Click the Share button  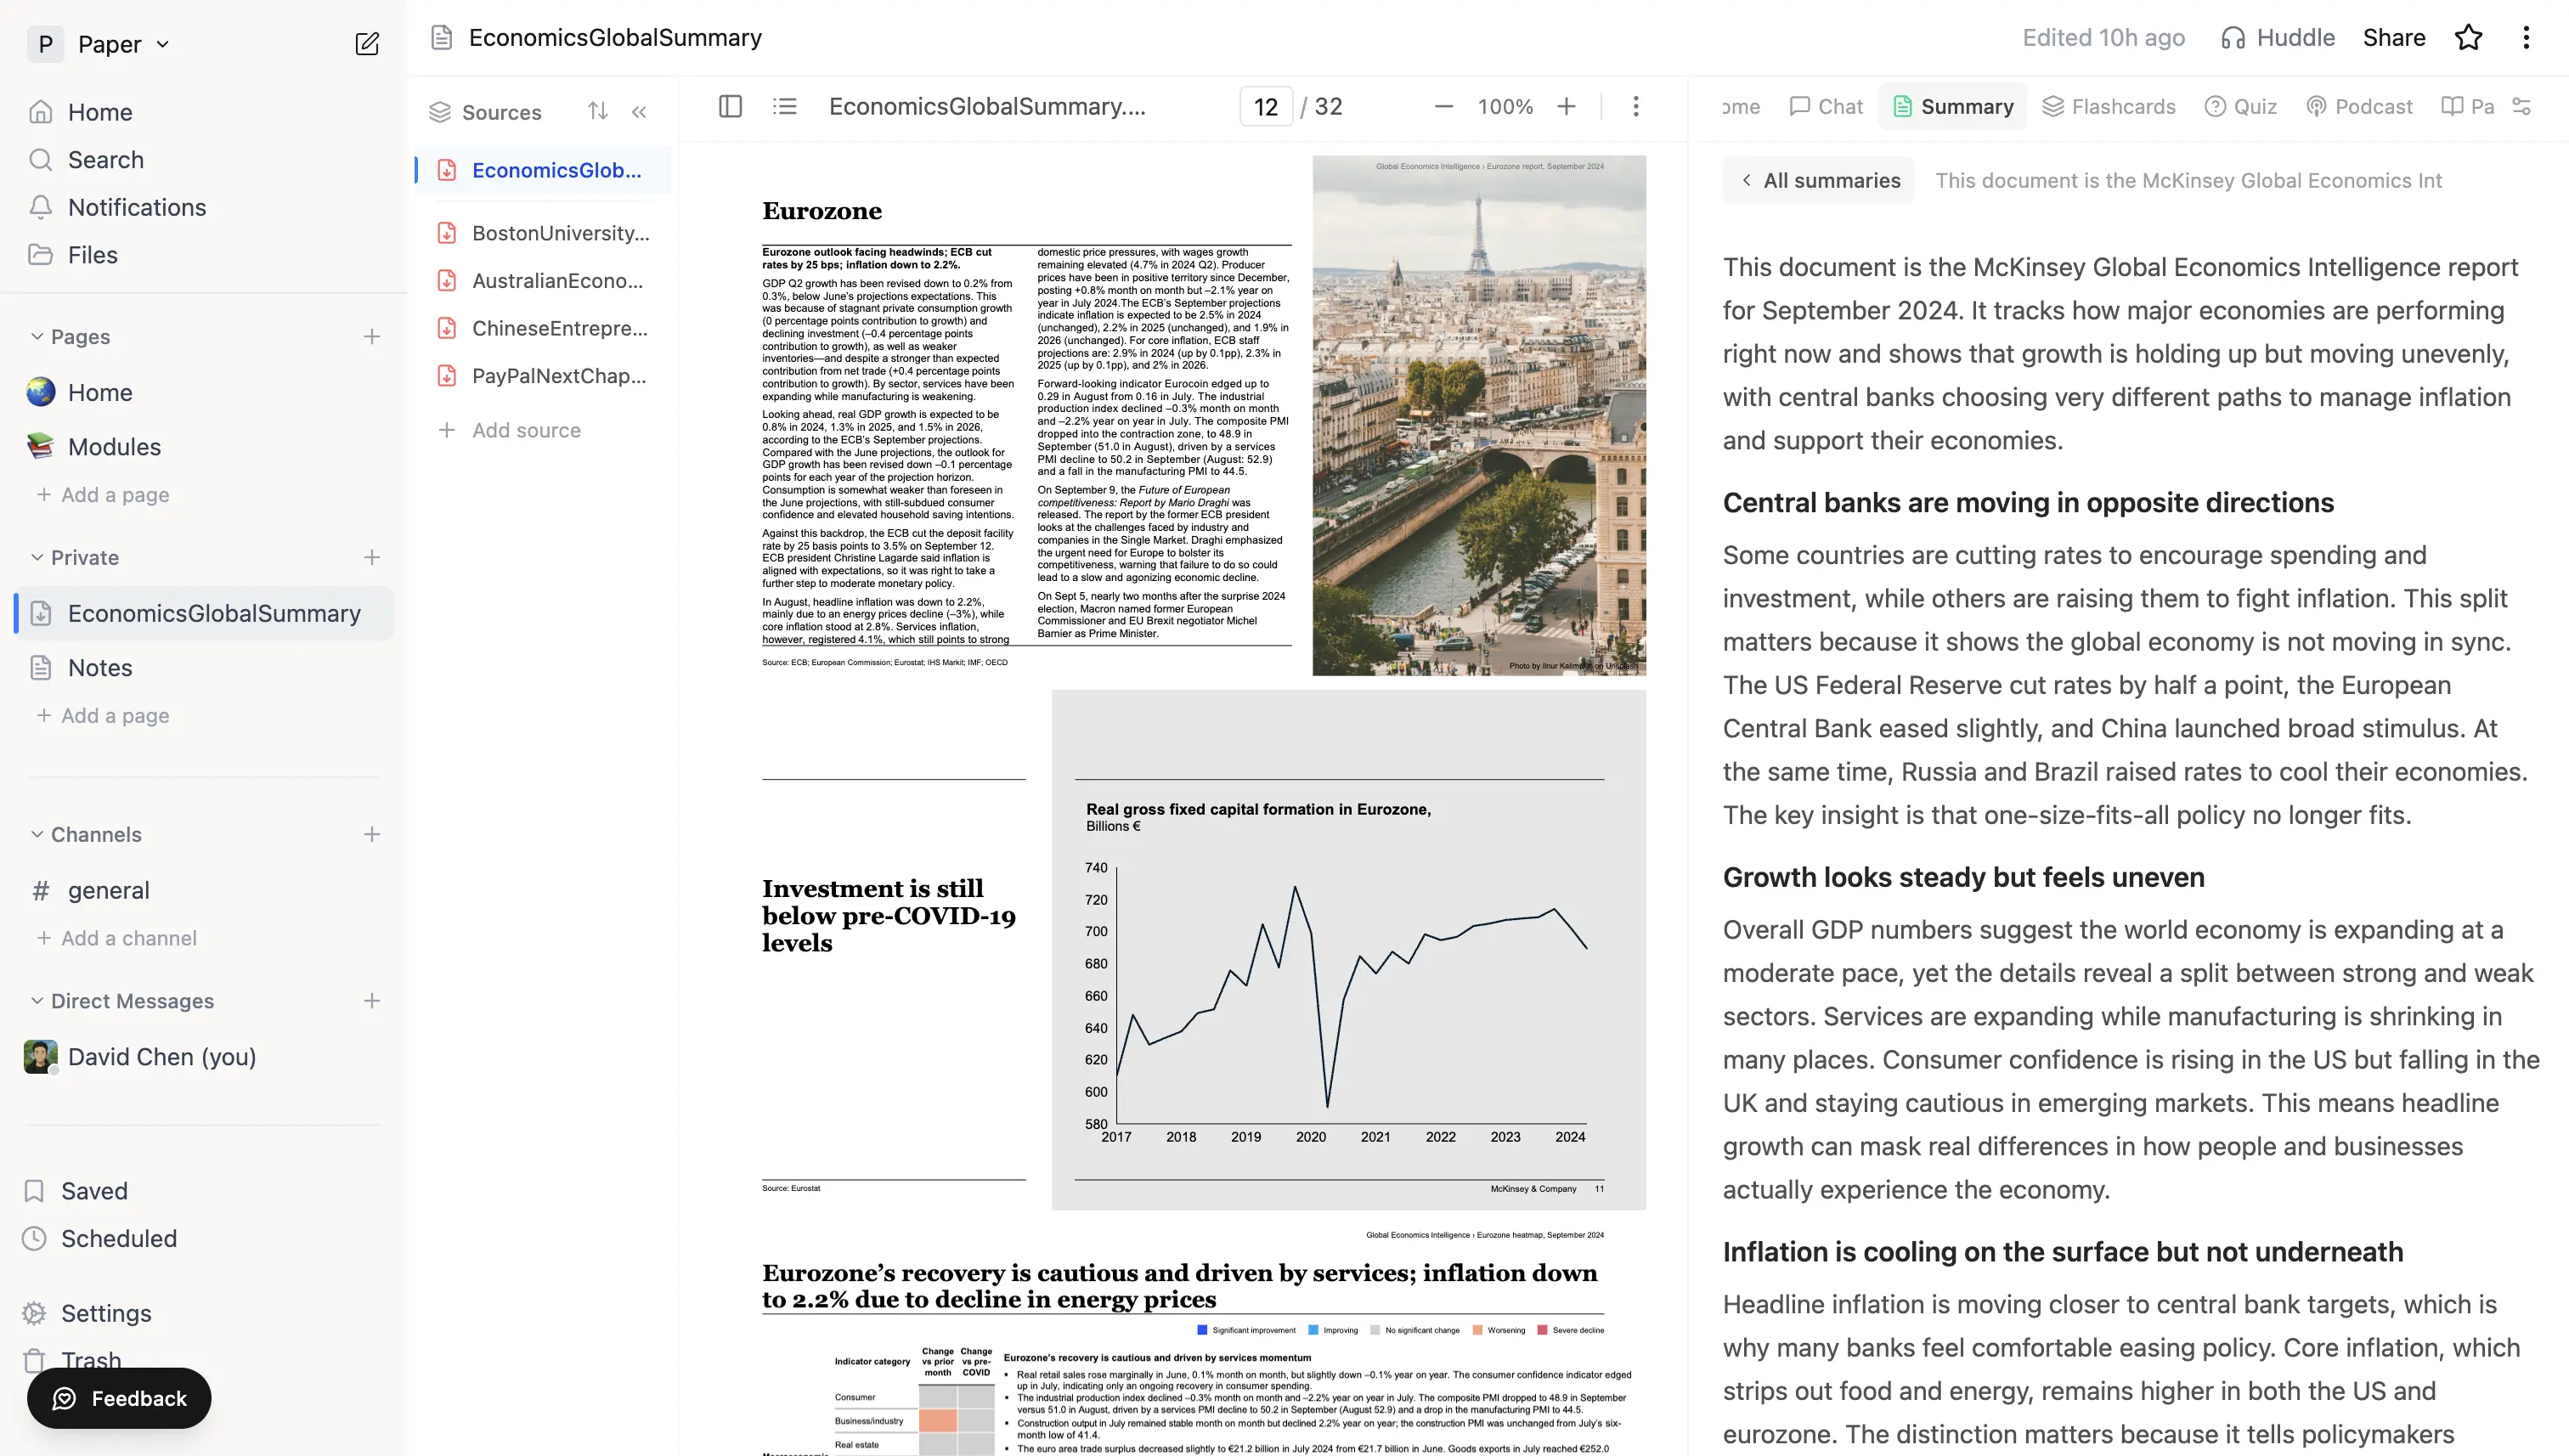(x=2394, y=38)
